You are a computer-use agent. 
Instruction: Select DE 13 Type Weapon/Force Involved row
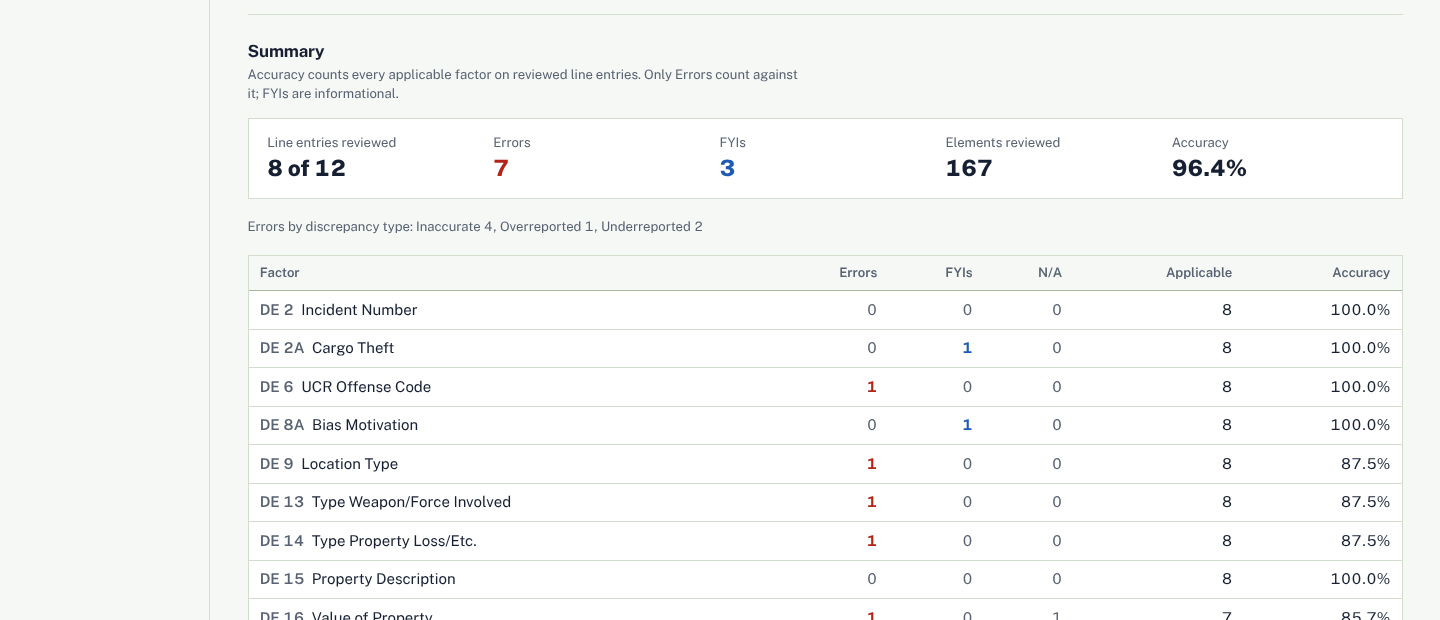(x=825, y=502)
